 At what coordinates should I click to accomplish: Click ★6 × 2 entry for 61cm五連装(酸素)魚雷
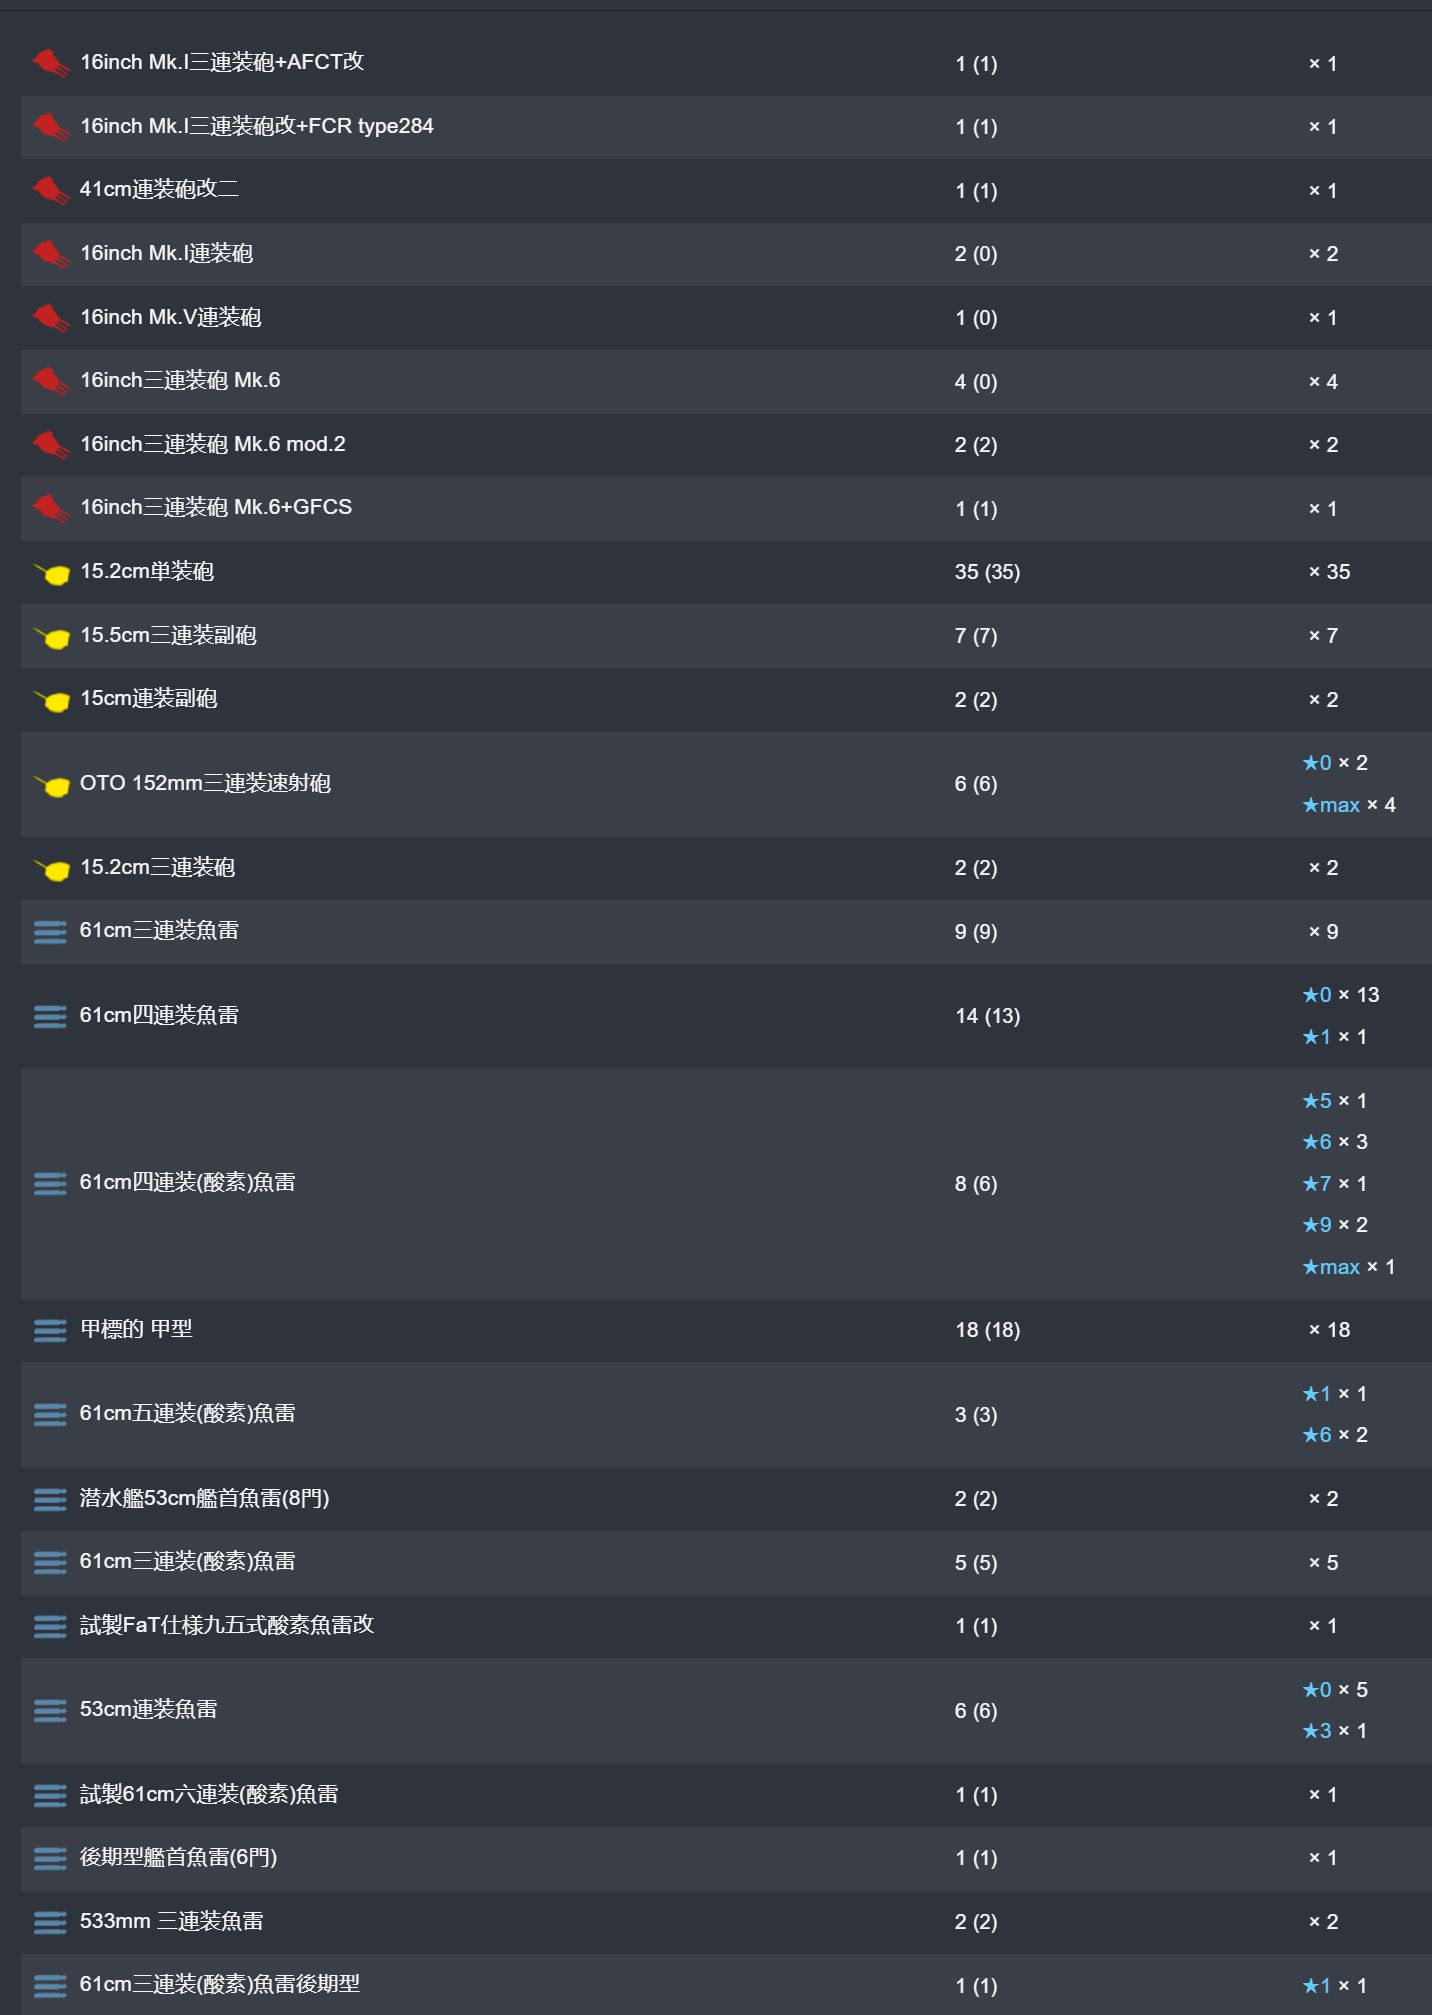[x=1335, y=1435]
